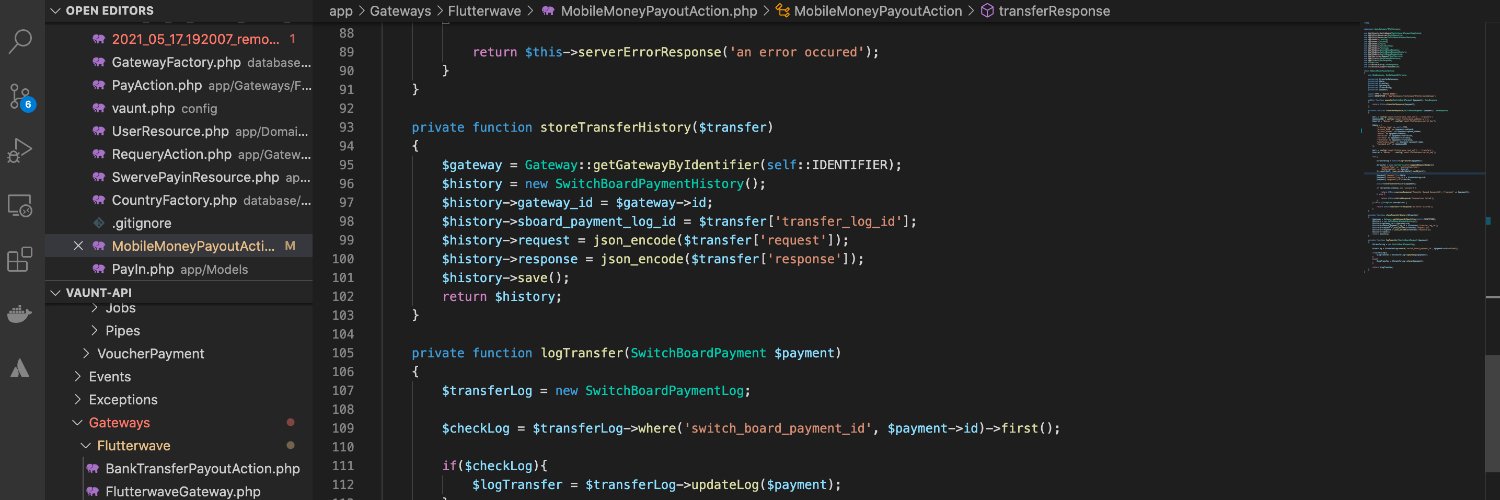Open the Azure view in activity bar
Viewport: 1500px width, 500px height.
(x=21, y=368)
